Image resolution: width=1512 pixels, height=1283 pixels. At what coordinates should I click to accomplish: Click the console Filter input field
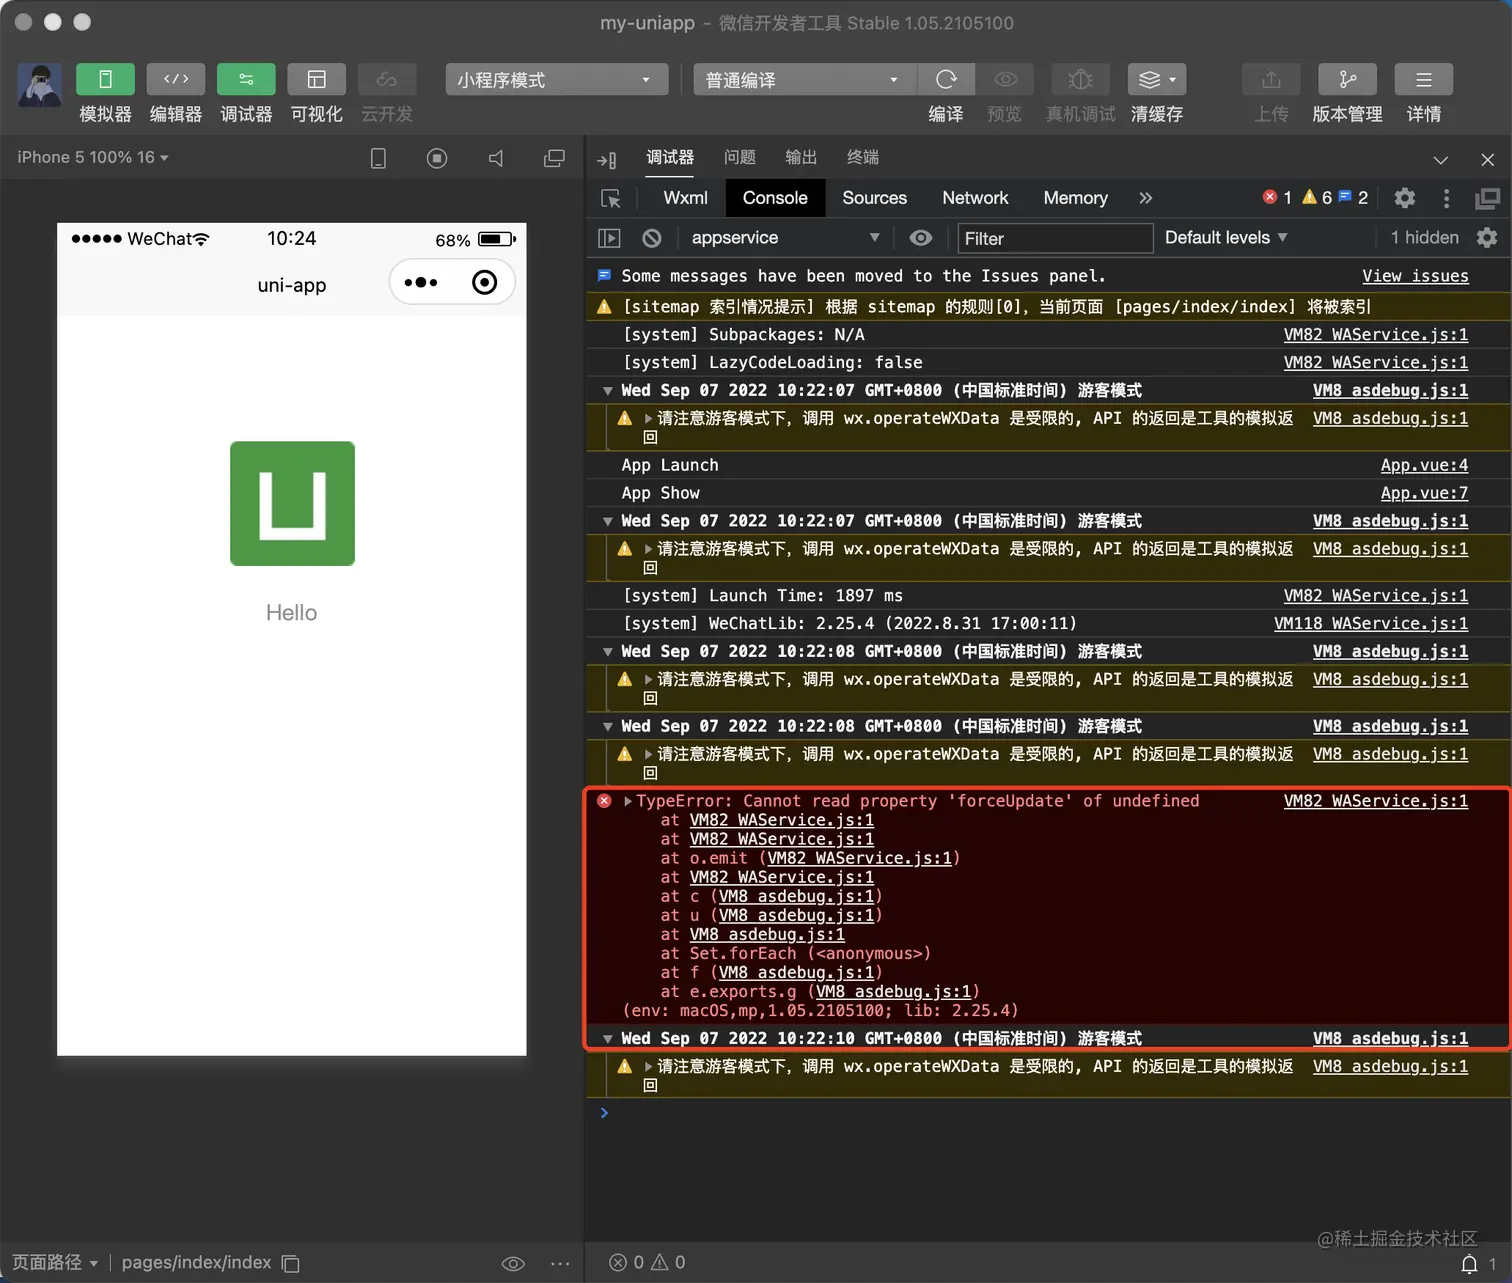pos(1054,238)
